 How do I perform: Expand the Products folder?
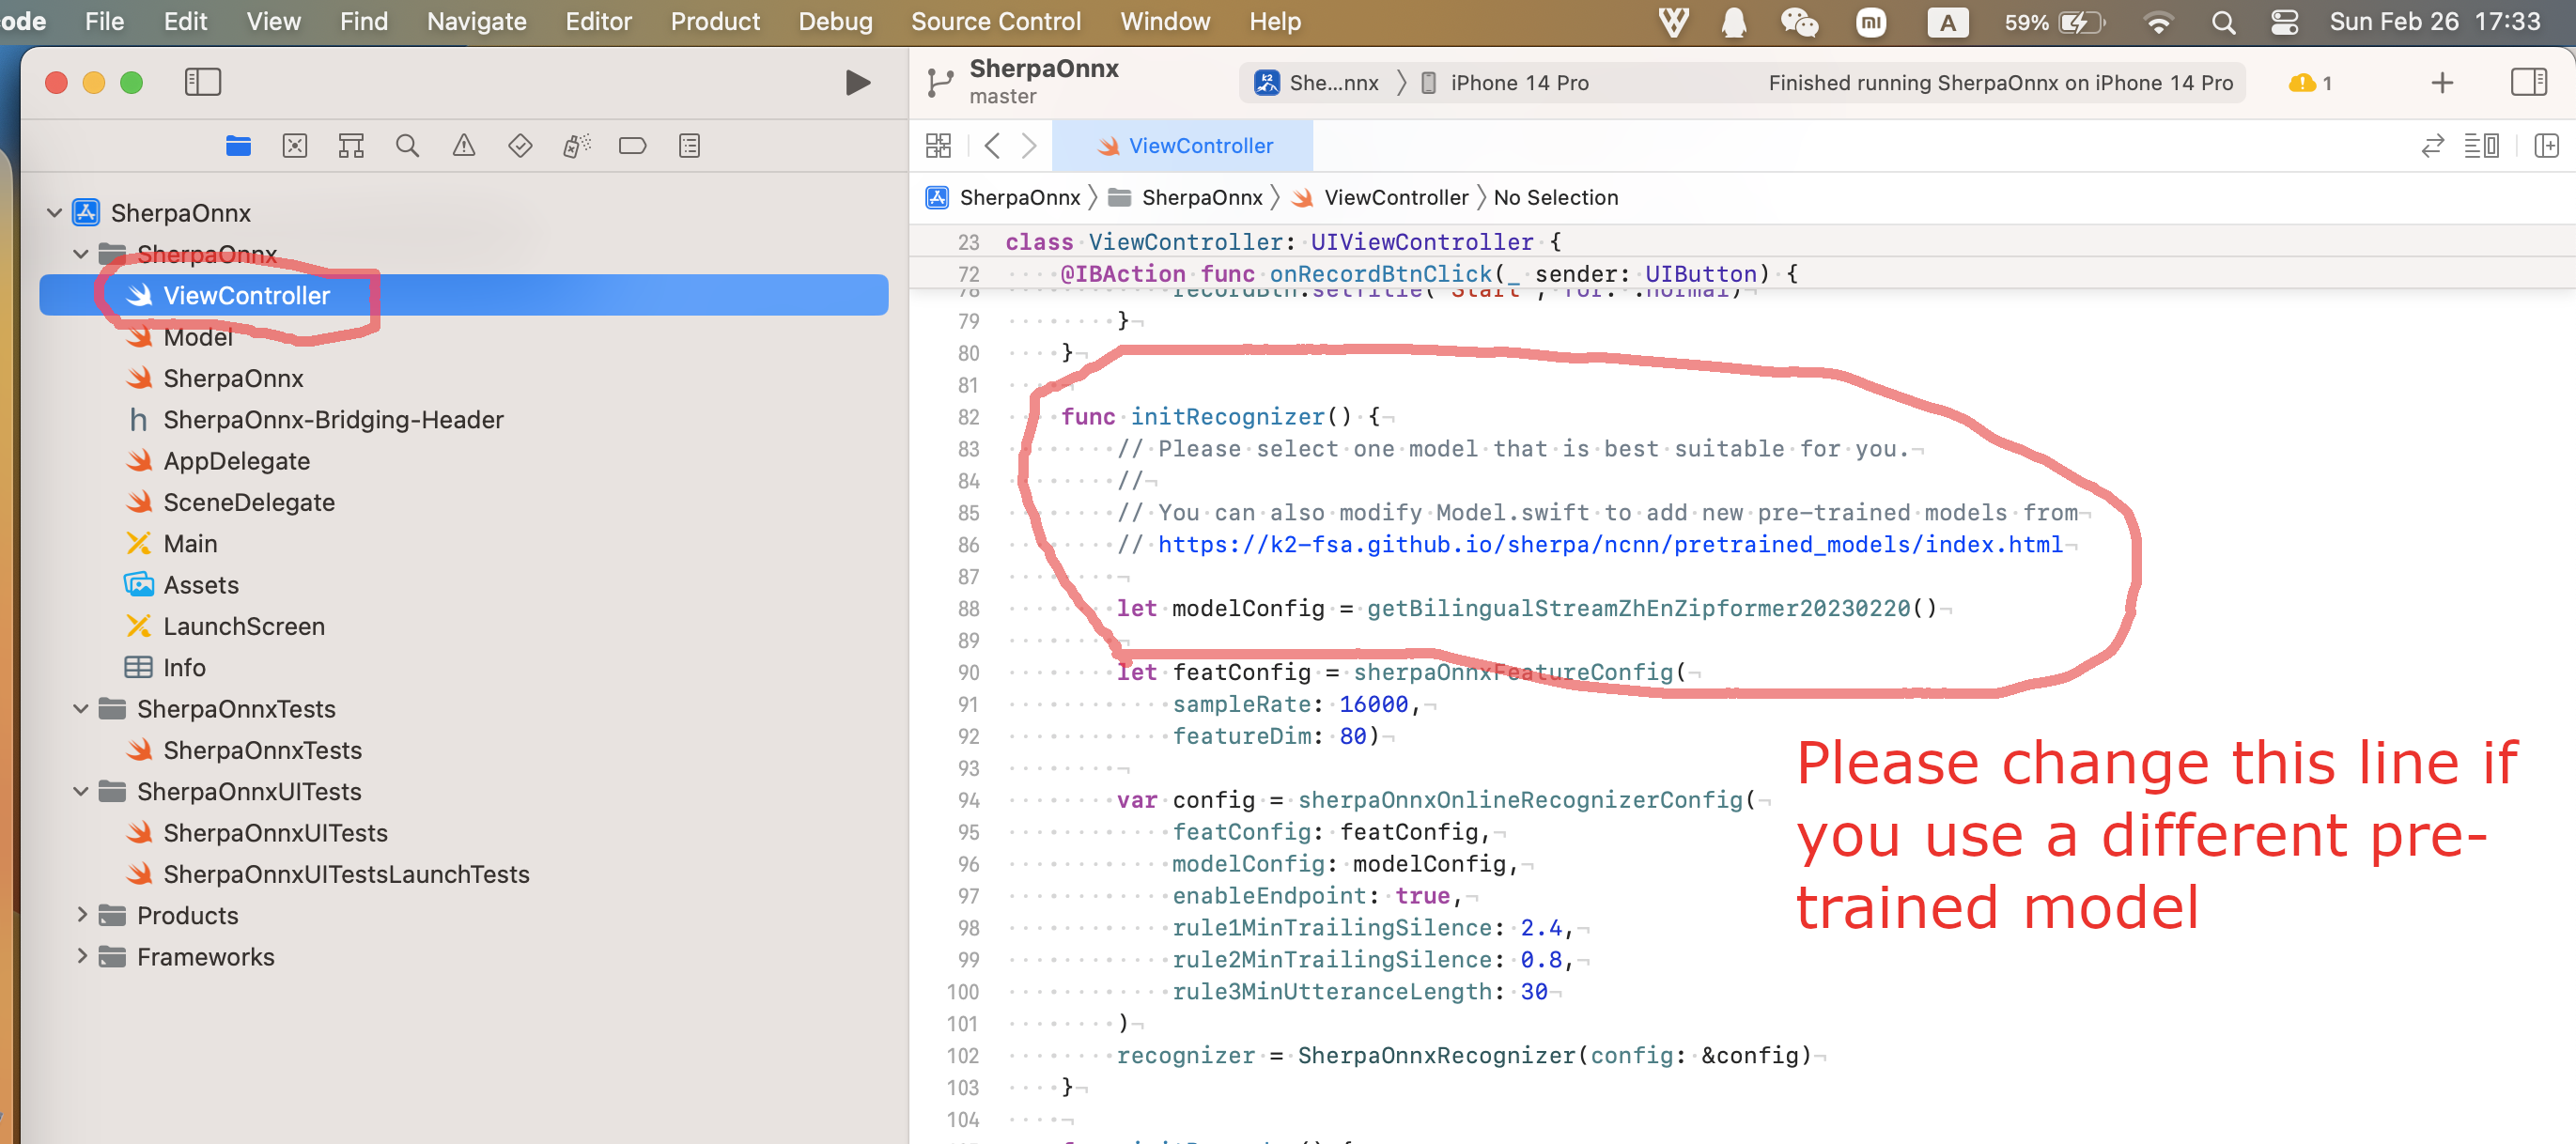(81, 916)
